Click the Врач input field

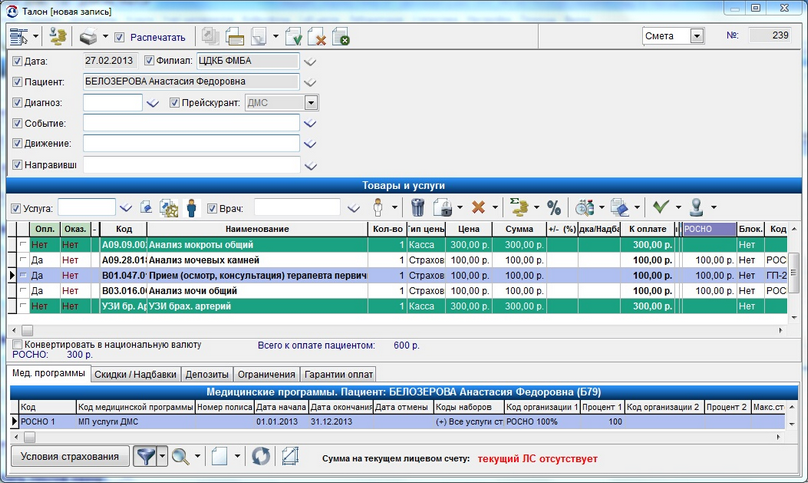(x=297, y=208)
